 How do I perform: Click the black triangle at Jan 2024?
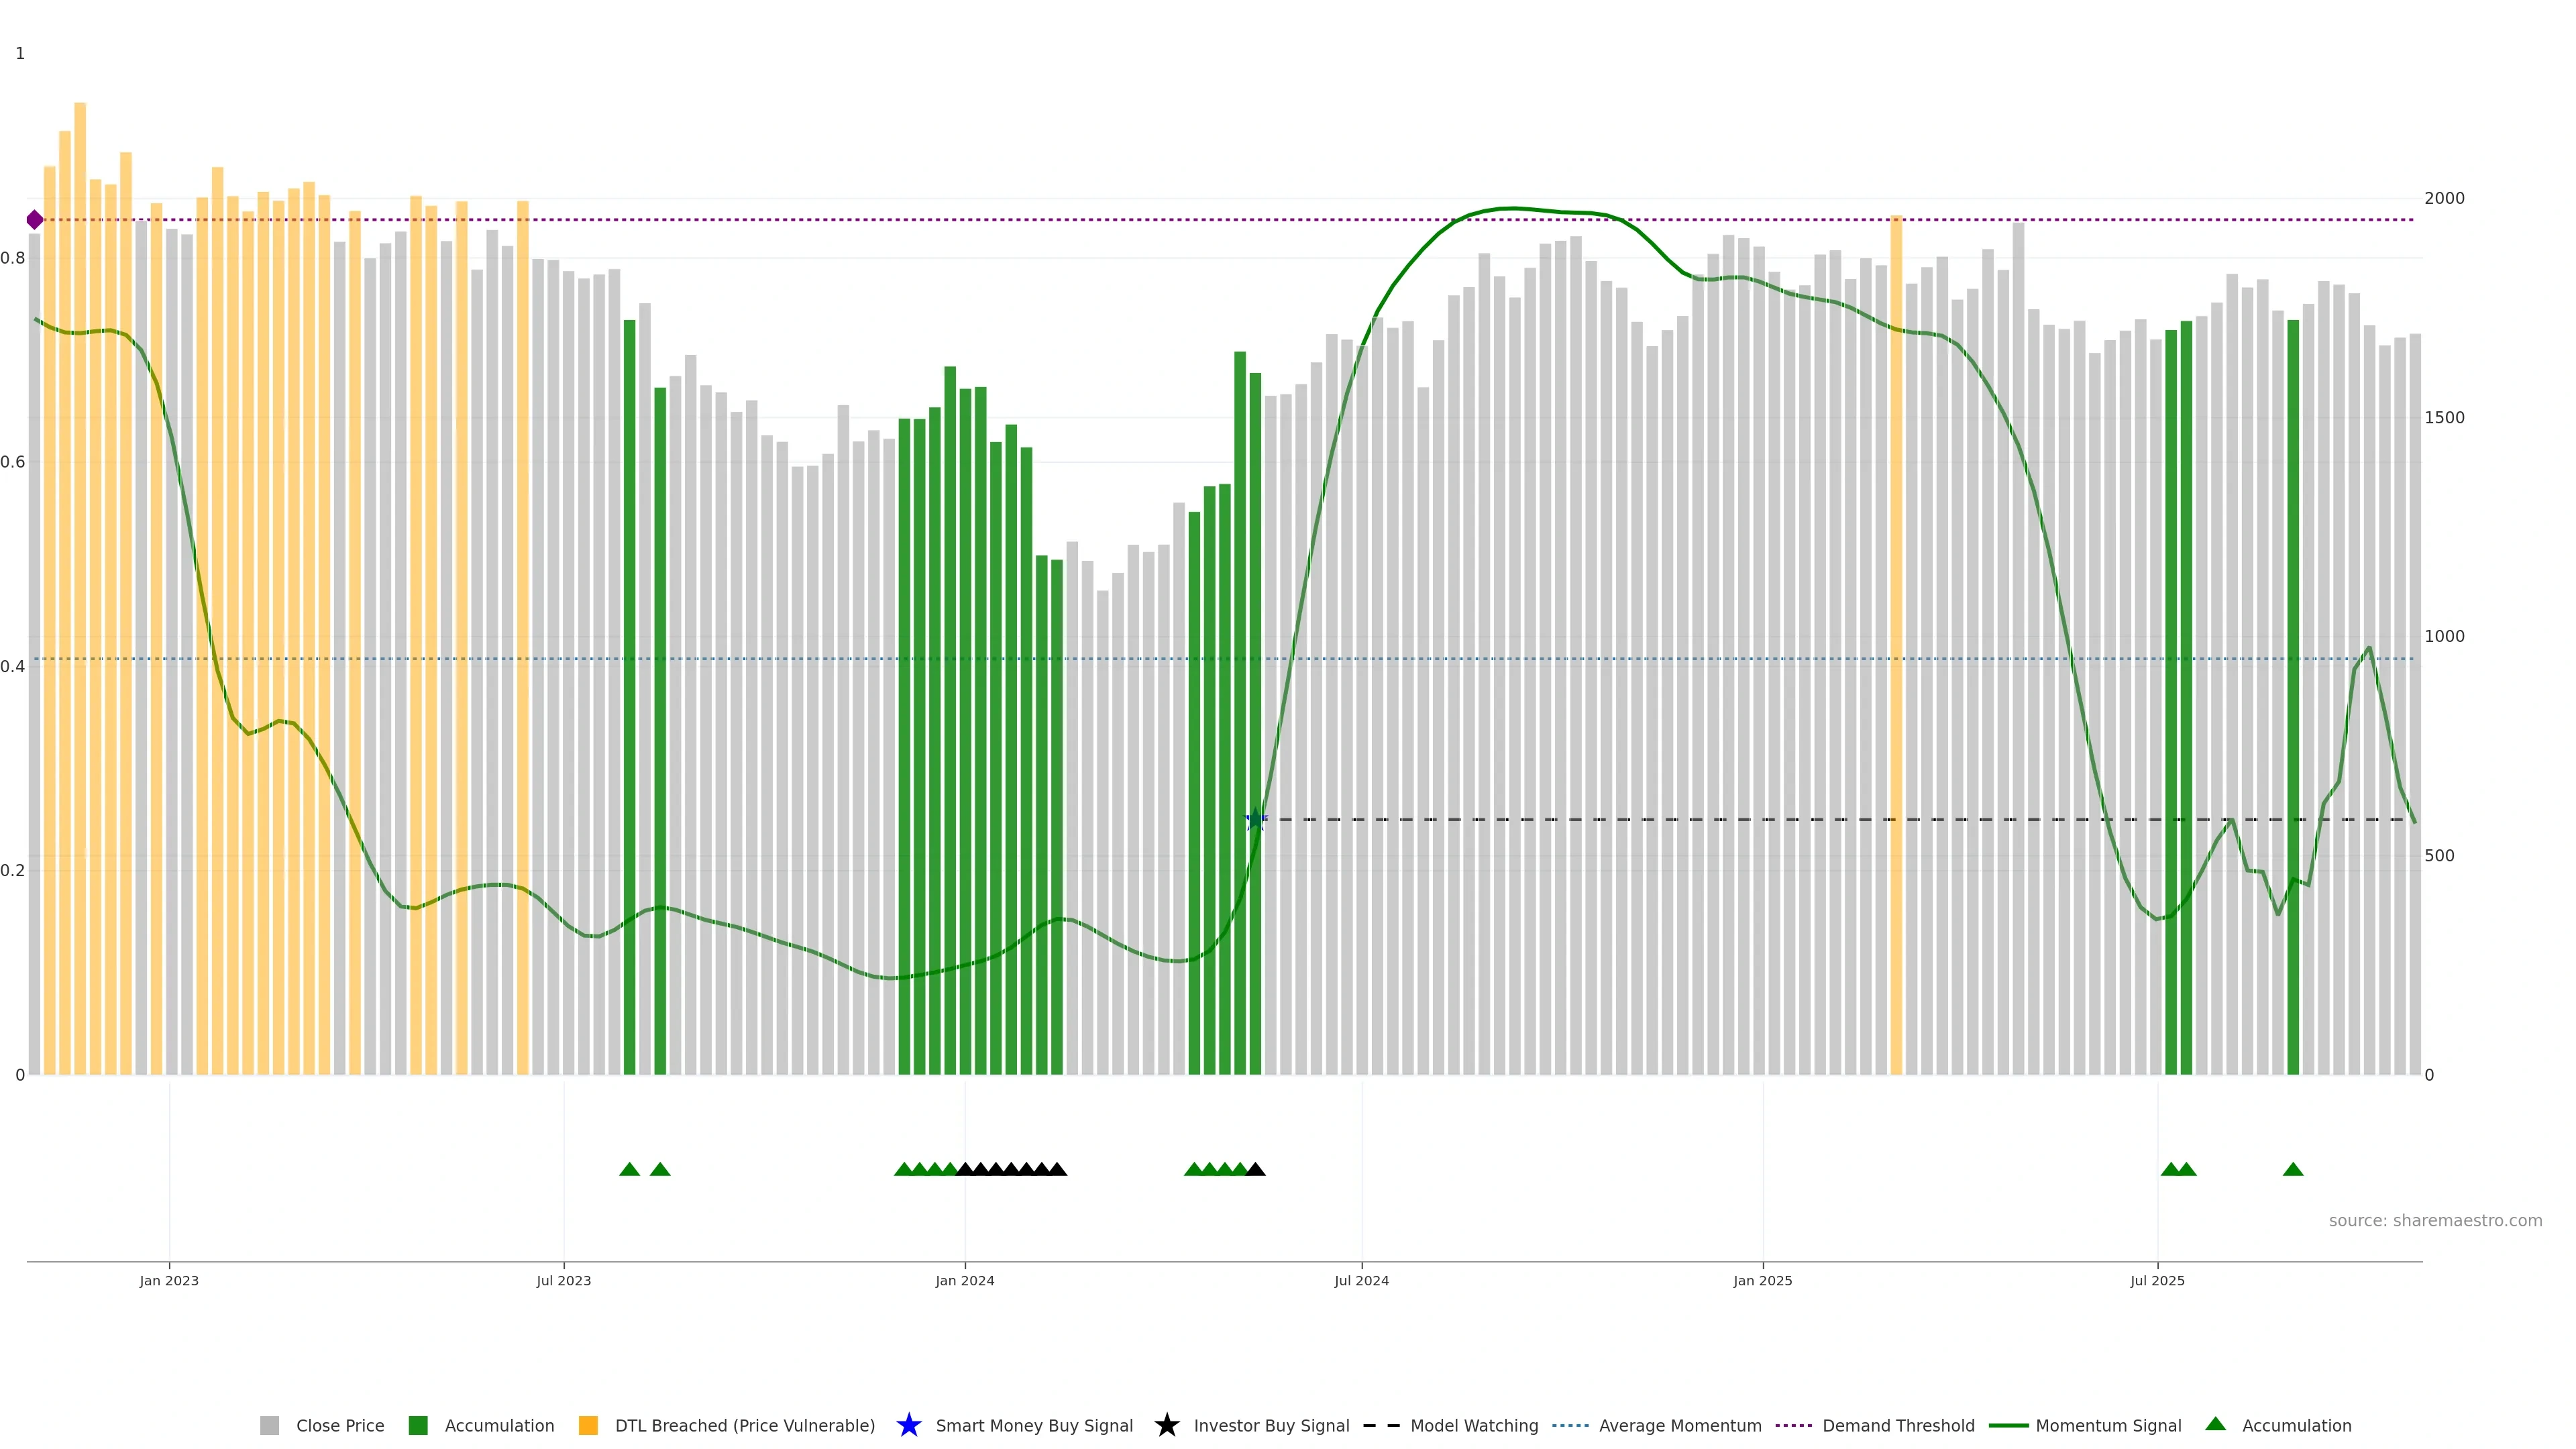pos(966,1169)
